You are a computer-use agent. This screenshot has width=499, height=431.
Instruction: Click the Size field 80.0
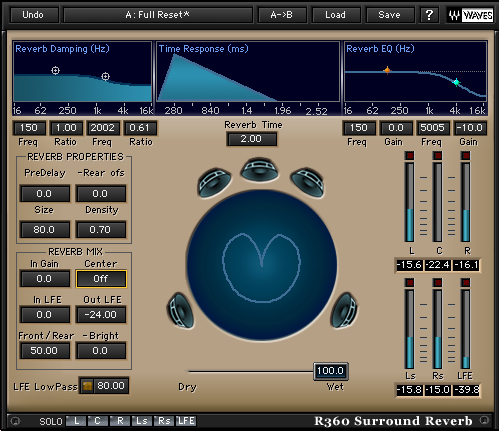45,230
